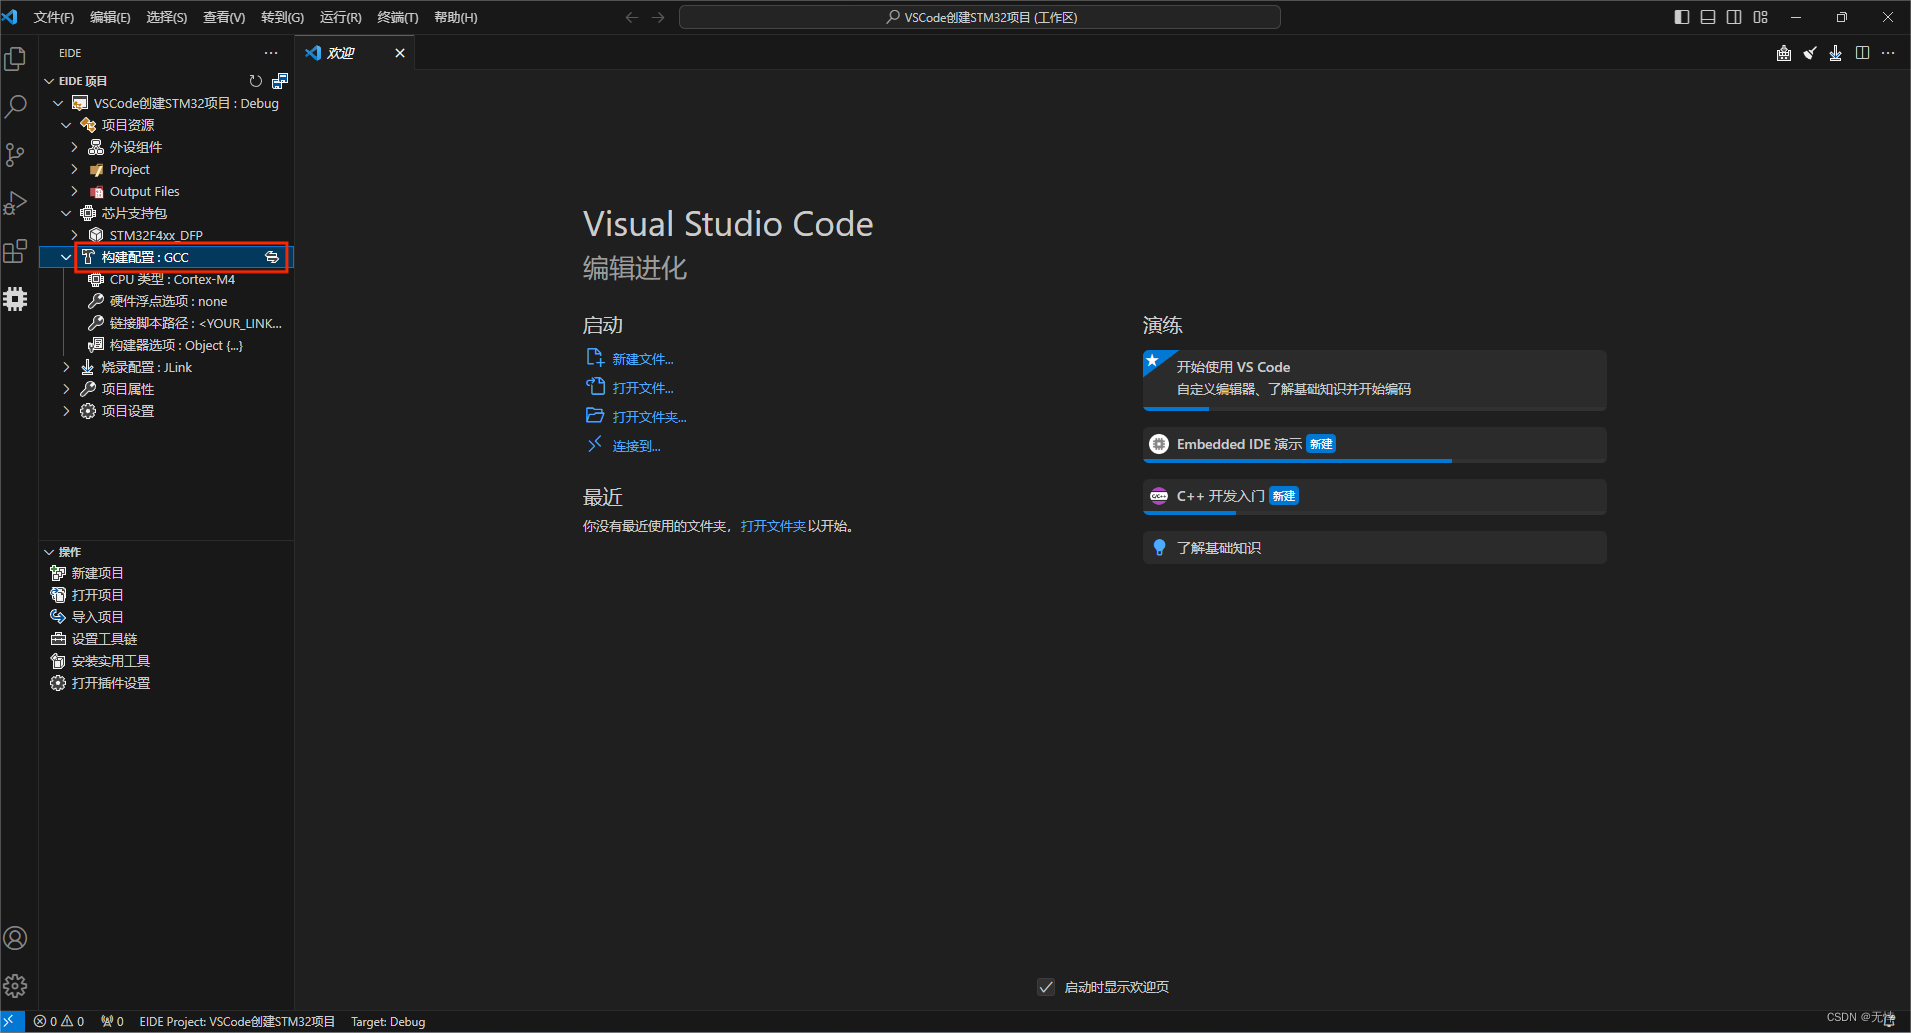Click the 打开文件... link
The width and height of the screenshot is (1911, 1033).
click(x=643, y=388)
